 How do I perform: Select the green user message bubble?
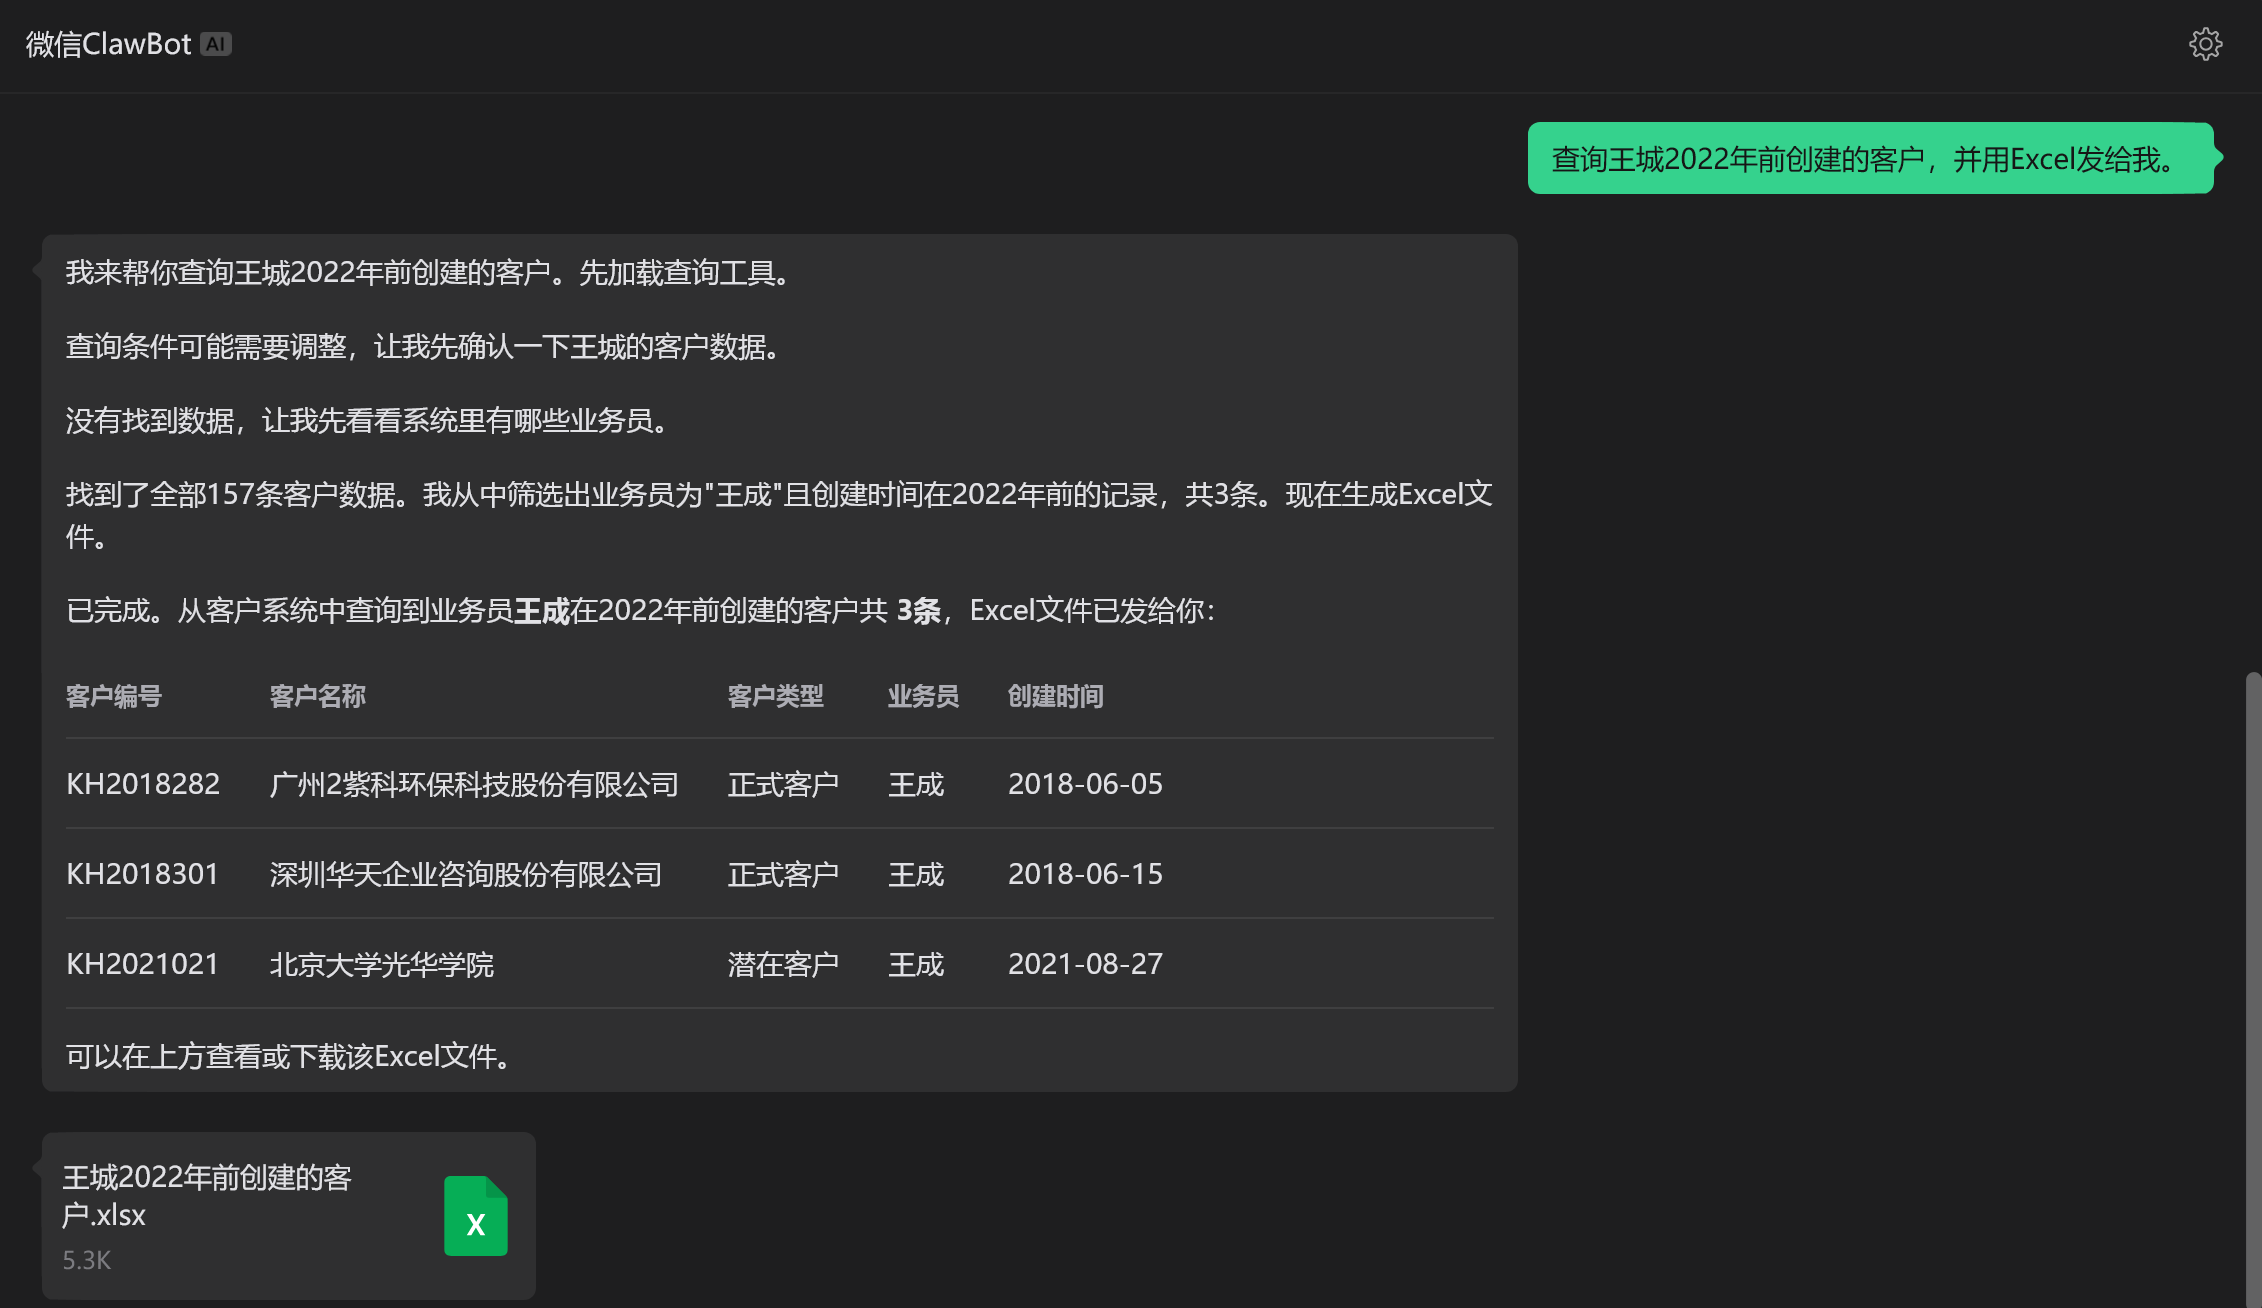coord(1871,158)
